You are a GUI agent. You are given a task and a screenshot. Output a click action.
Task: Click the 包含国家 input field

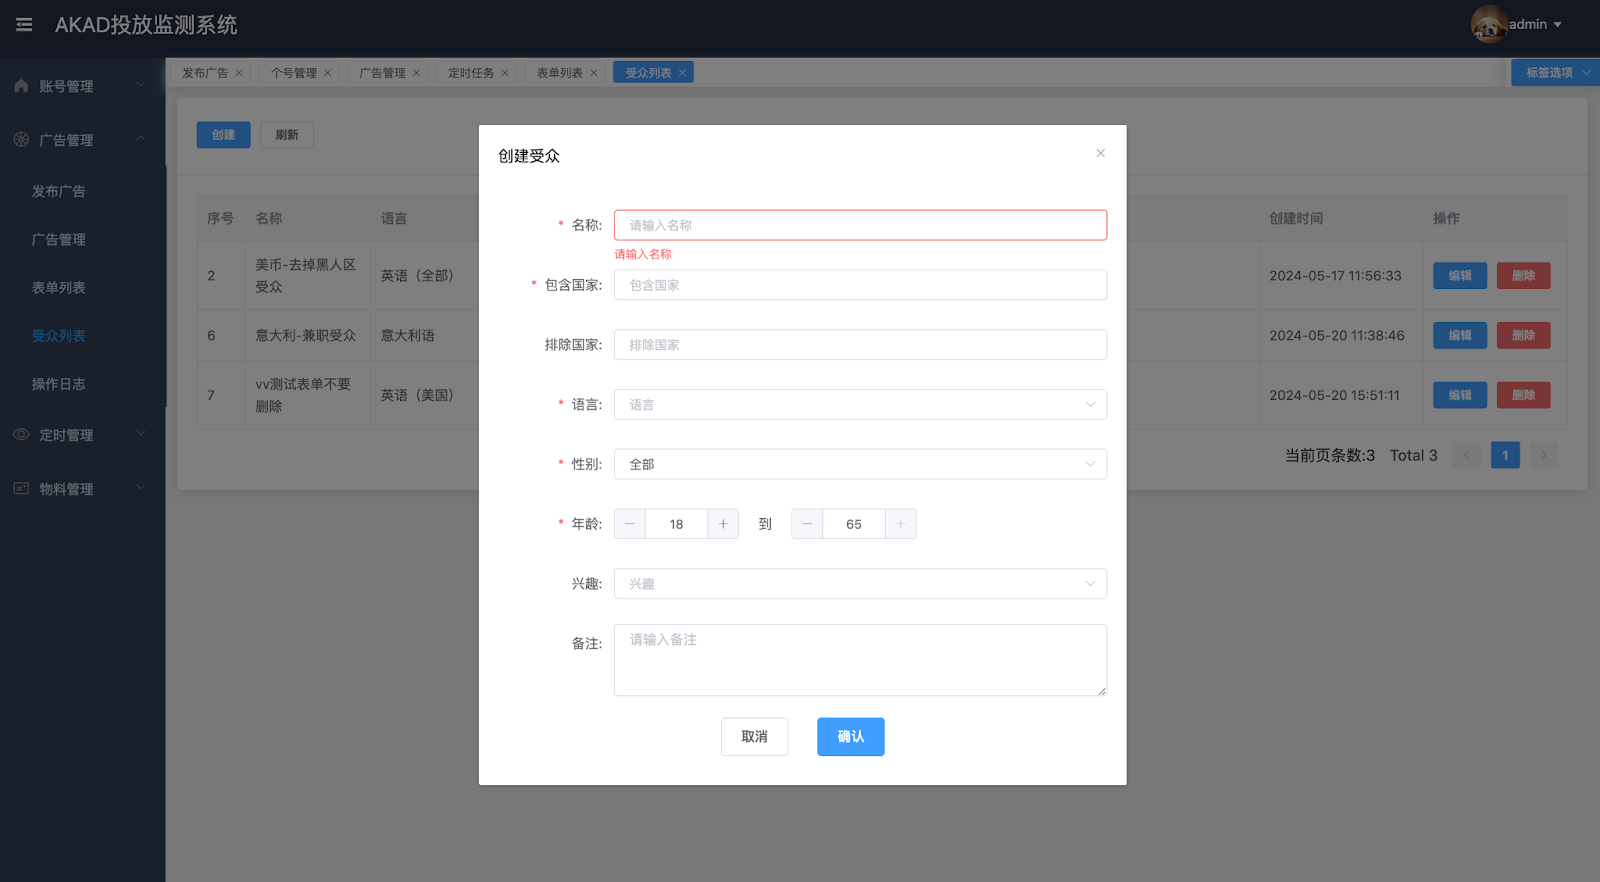pos(860,285)
